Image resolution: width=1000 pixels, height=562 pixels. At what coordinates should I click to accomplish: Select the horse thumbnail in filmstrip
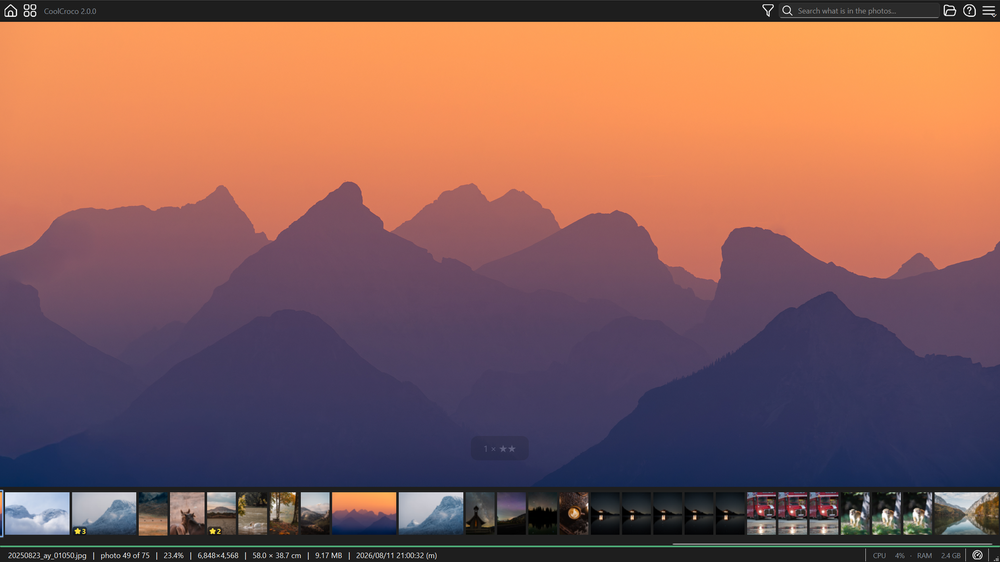point(188,513)
